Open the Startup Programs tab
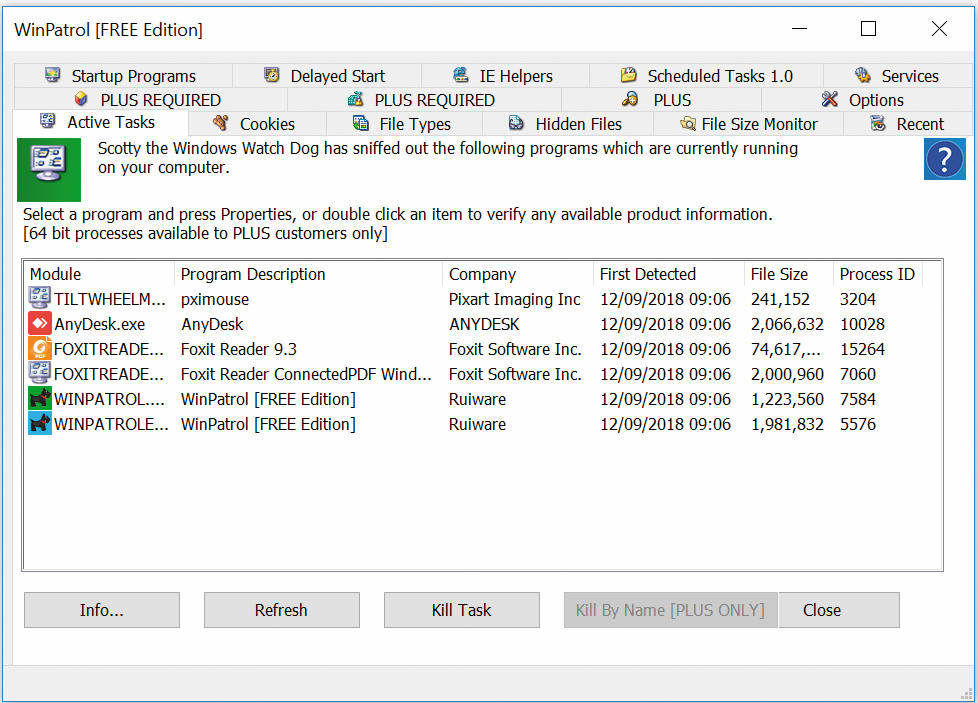This screenshot has height=703, width=978. tap(123, 75)
